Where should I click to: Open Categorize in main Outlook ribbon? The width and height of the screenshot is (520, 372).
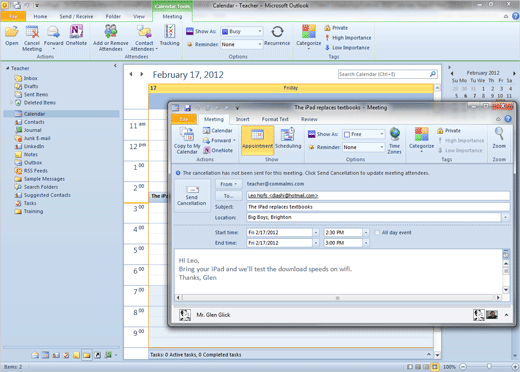tap(309, 38)
